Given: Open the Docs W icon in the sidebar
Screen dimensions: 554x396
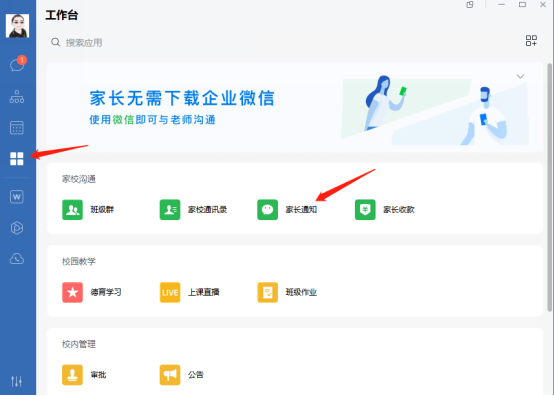Looking at the screenshot, I should pos(17,196).
